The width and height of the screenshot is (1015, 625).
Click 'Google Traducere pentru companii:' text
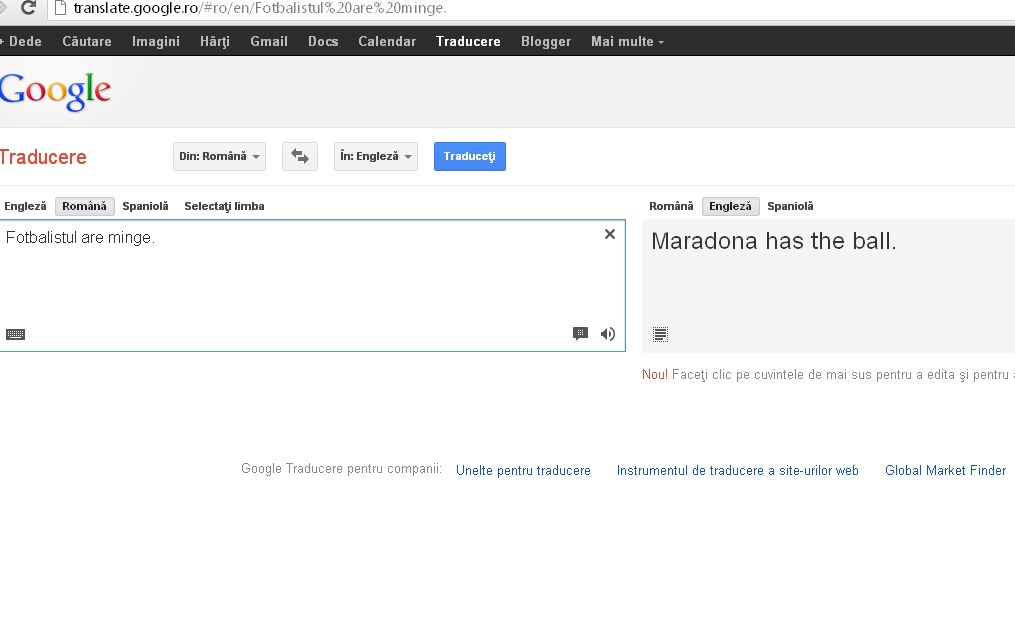pyautogui.click(x=341, y=469)
